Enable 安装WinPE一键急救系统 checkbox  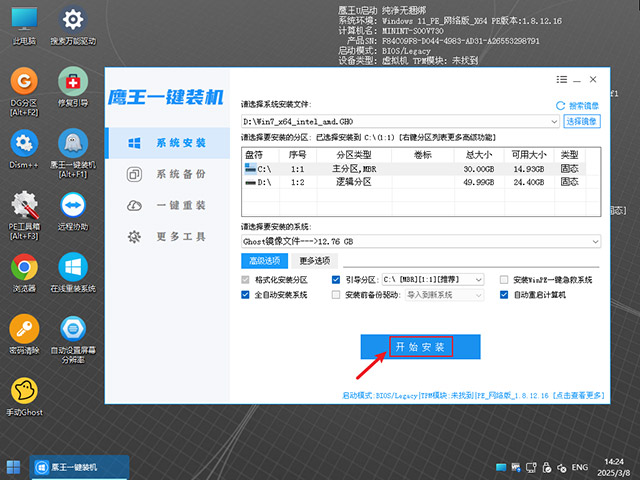click(504, 280)
